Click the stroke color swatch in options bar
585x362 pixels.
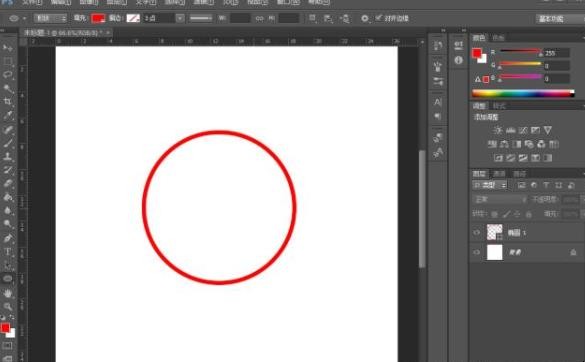click(133, 18)
